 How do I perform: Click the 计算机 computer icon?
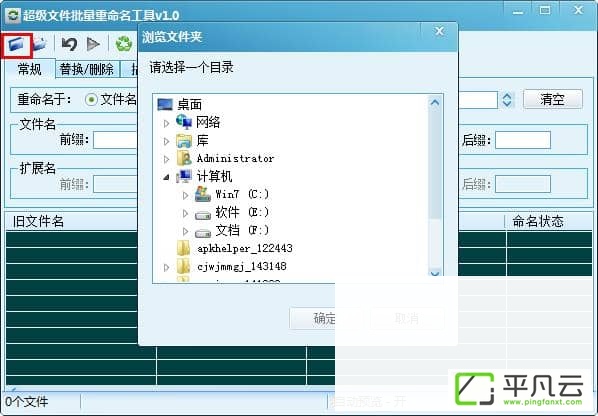click(184, 176)
